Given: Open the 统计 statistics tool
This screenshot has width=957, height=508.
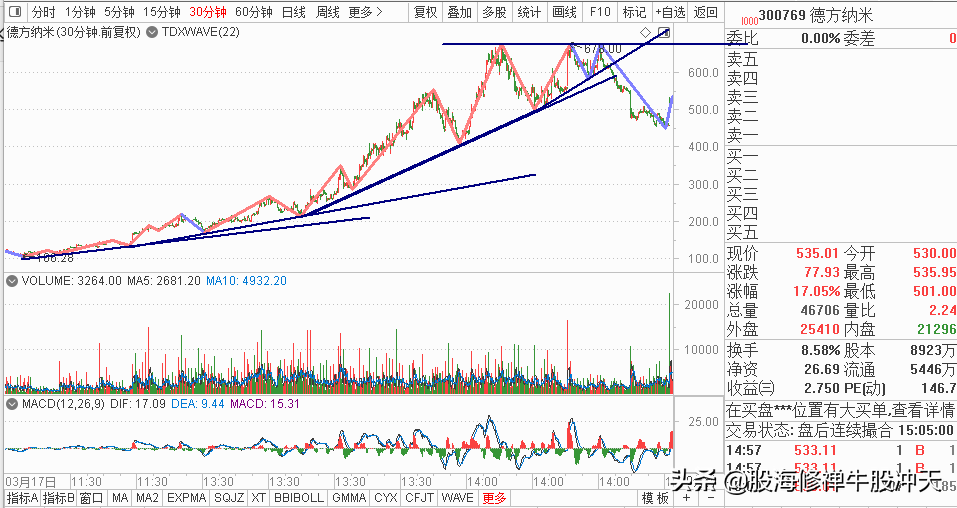Looking at the screenshot, I should pos(529,12).
